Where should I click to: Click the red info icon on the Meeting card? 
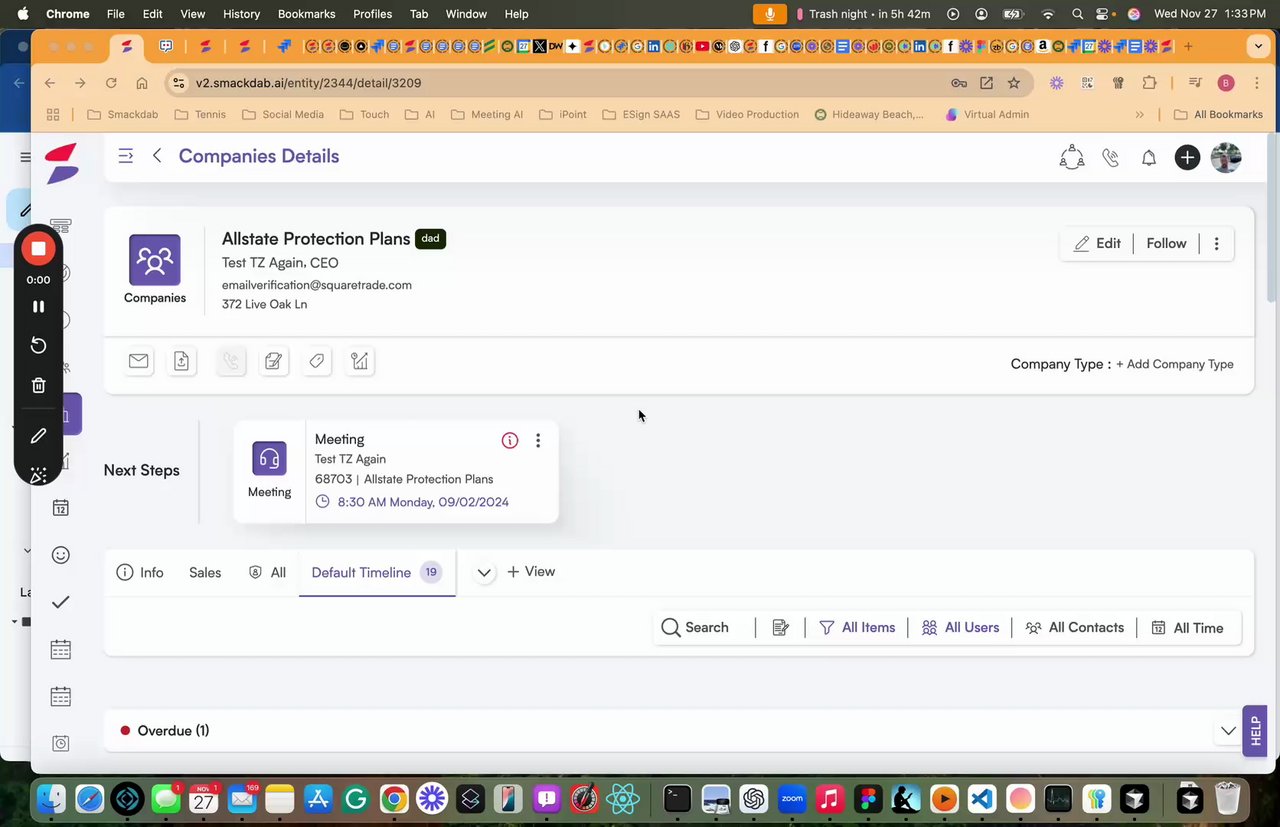[x=510, y=440]
